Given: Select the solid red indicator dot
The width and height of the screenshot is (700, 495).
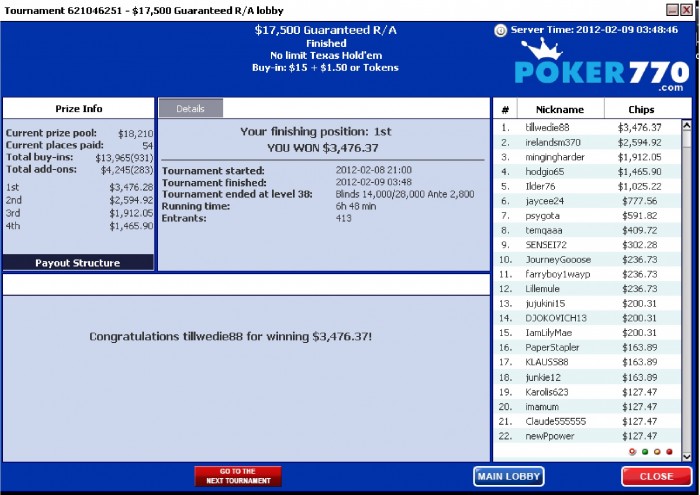Looking at the screenshot, I should (669, 452).
